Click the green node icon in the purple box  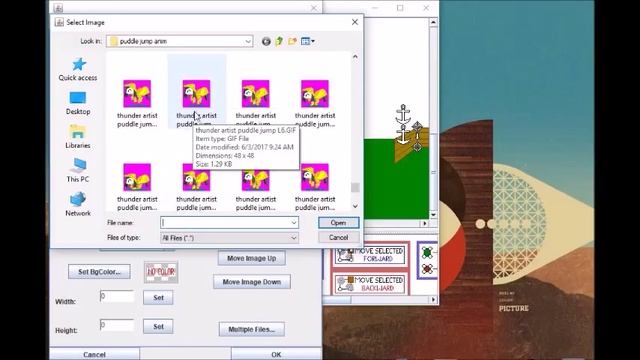(427, 253)
